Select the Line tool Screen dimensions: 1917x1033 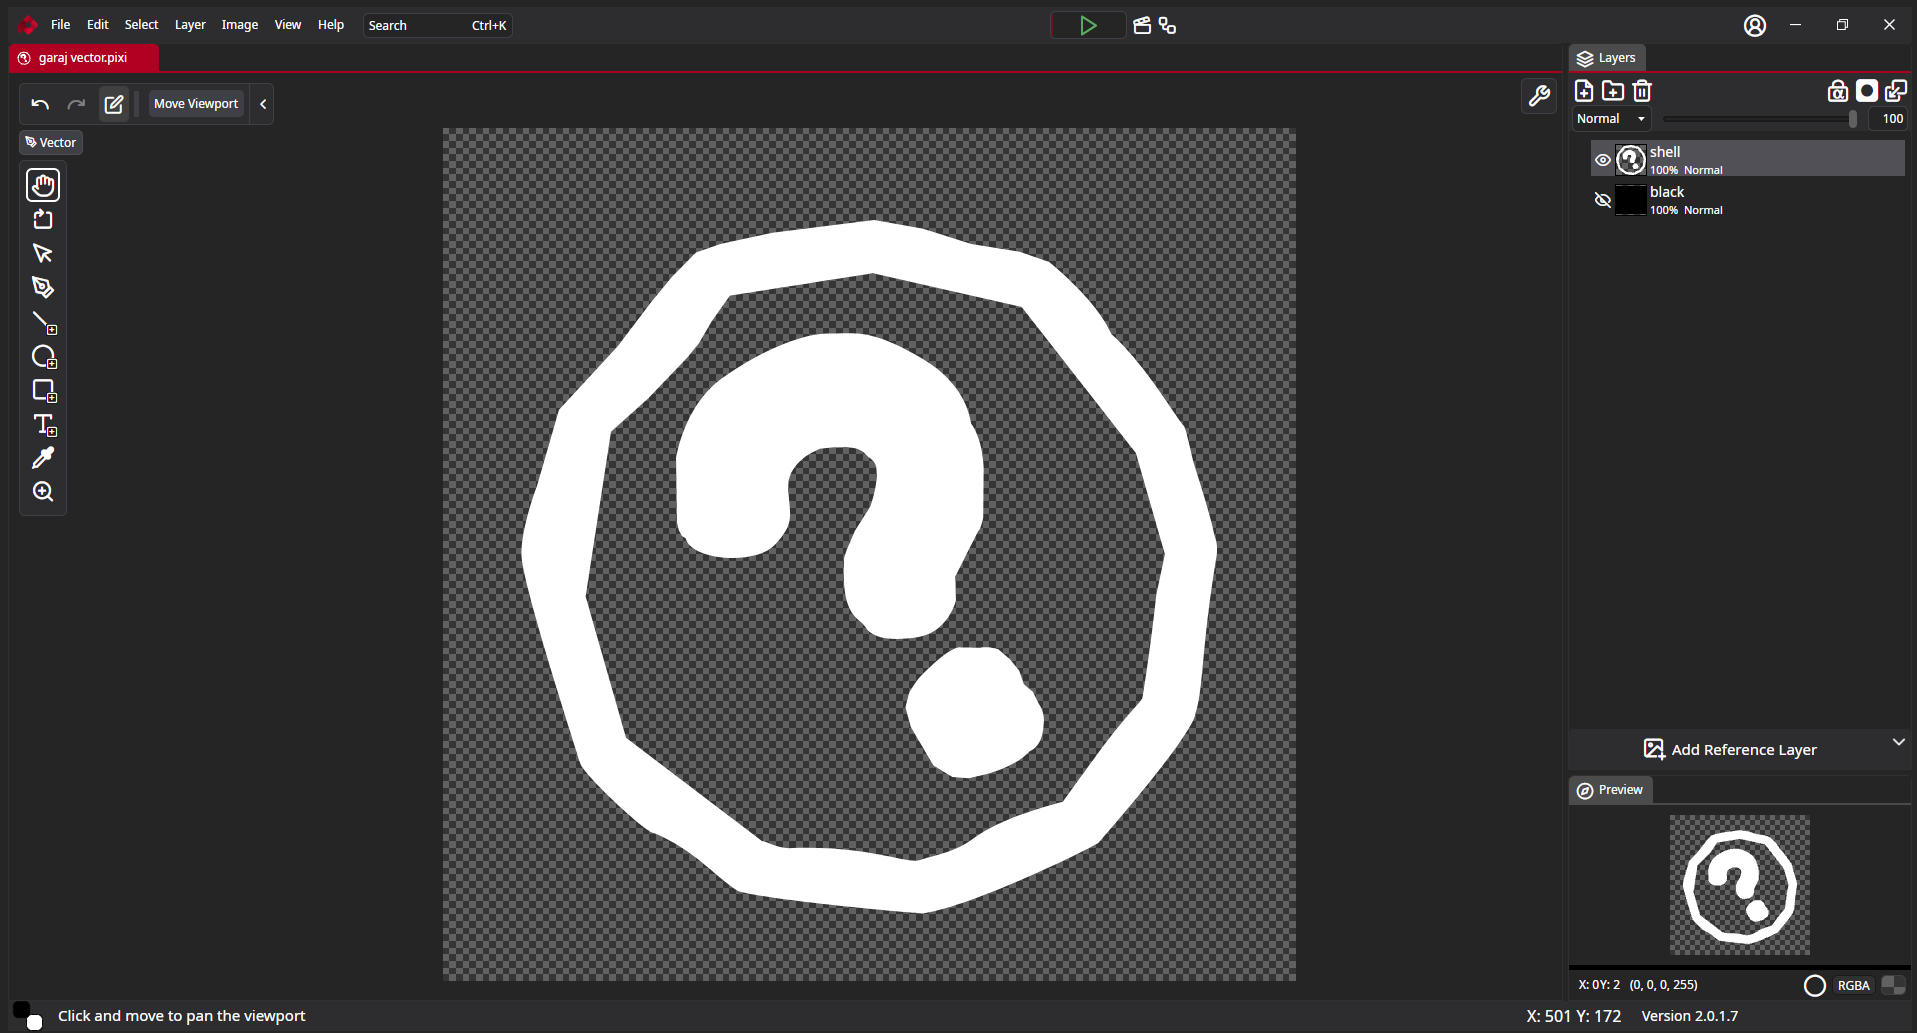coord(43,322)
